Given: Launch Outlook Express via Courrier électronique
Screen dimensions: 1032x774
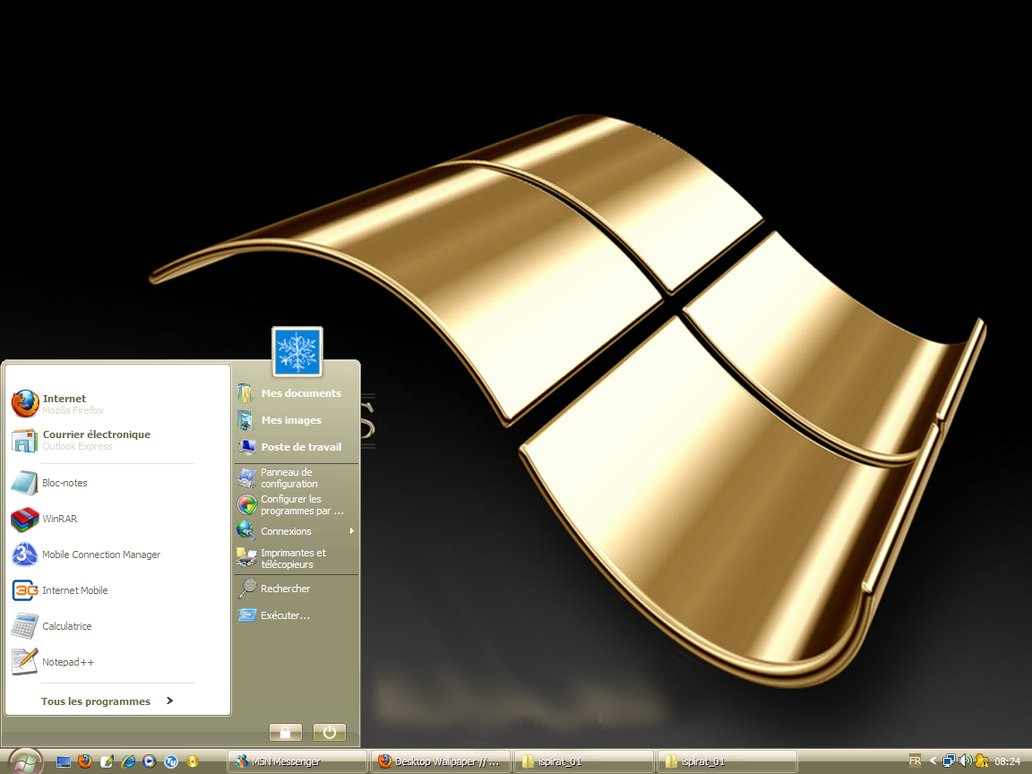Looking at the screenshot, I should 118,440.
